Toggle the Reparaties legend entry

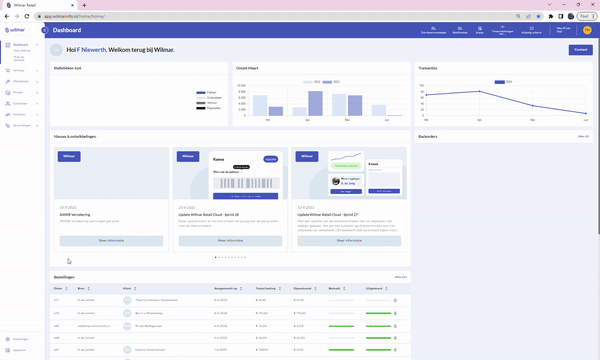click(x=209, y=108)
